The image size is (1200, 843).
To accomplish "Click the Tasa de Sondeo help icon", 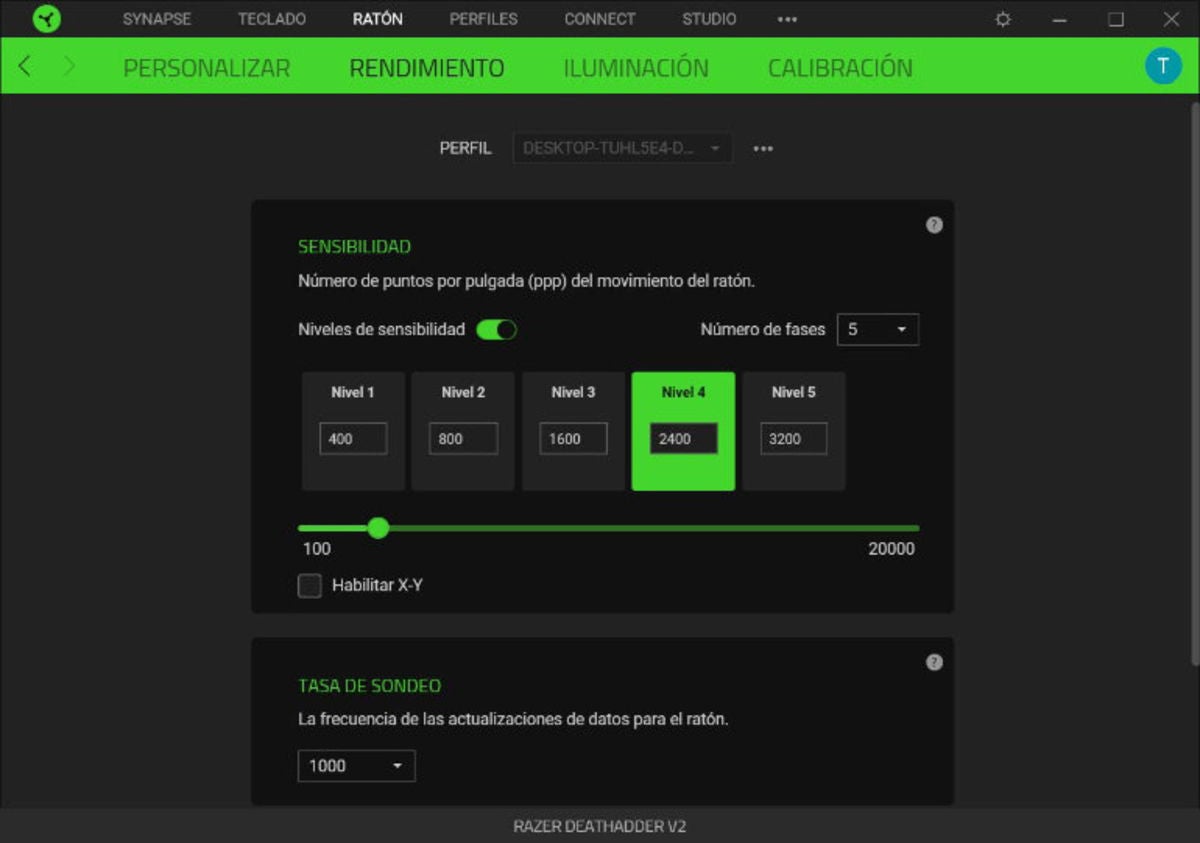I will [x=934, y=662].
